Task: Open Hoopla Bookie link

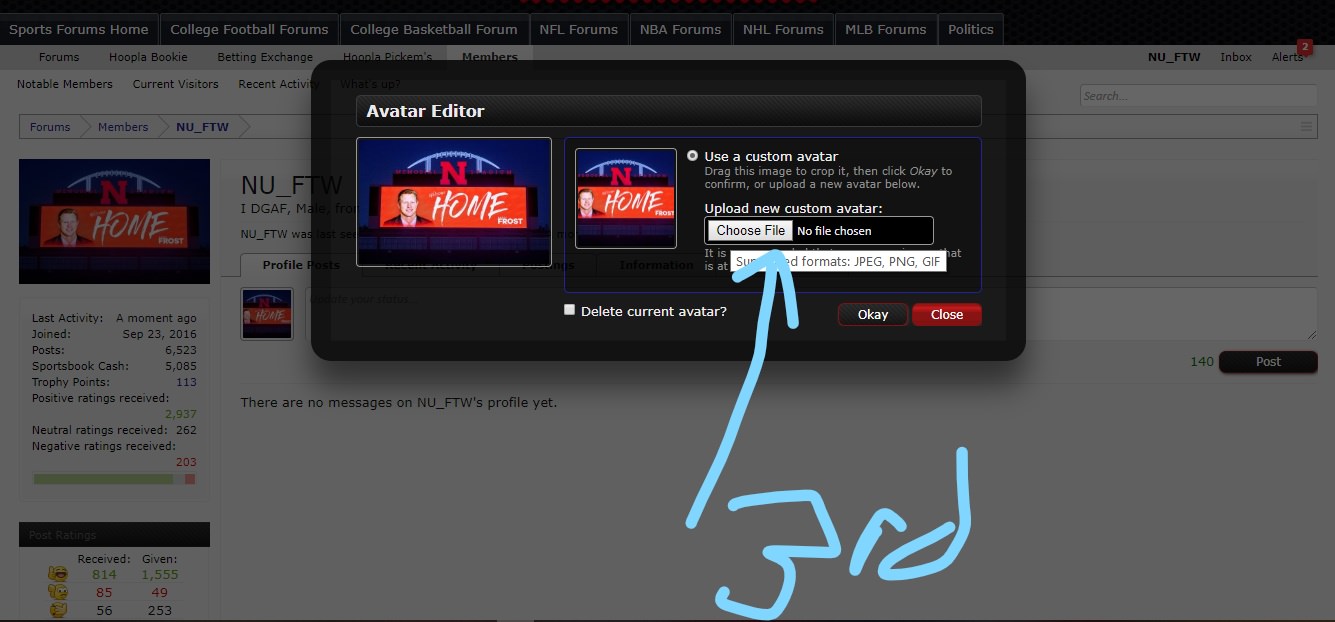Action: [148, 57]
